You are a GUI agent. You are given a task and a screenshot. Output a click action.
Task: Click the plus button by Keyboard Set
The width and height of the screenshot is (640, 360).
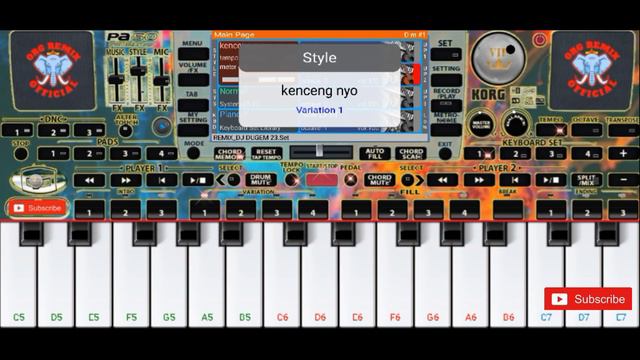pos(623,154)
